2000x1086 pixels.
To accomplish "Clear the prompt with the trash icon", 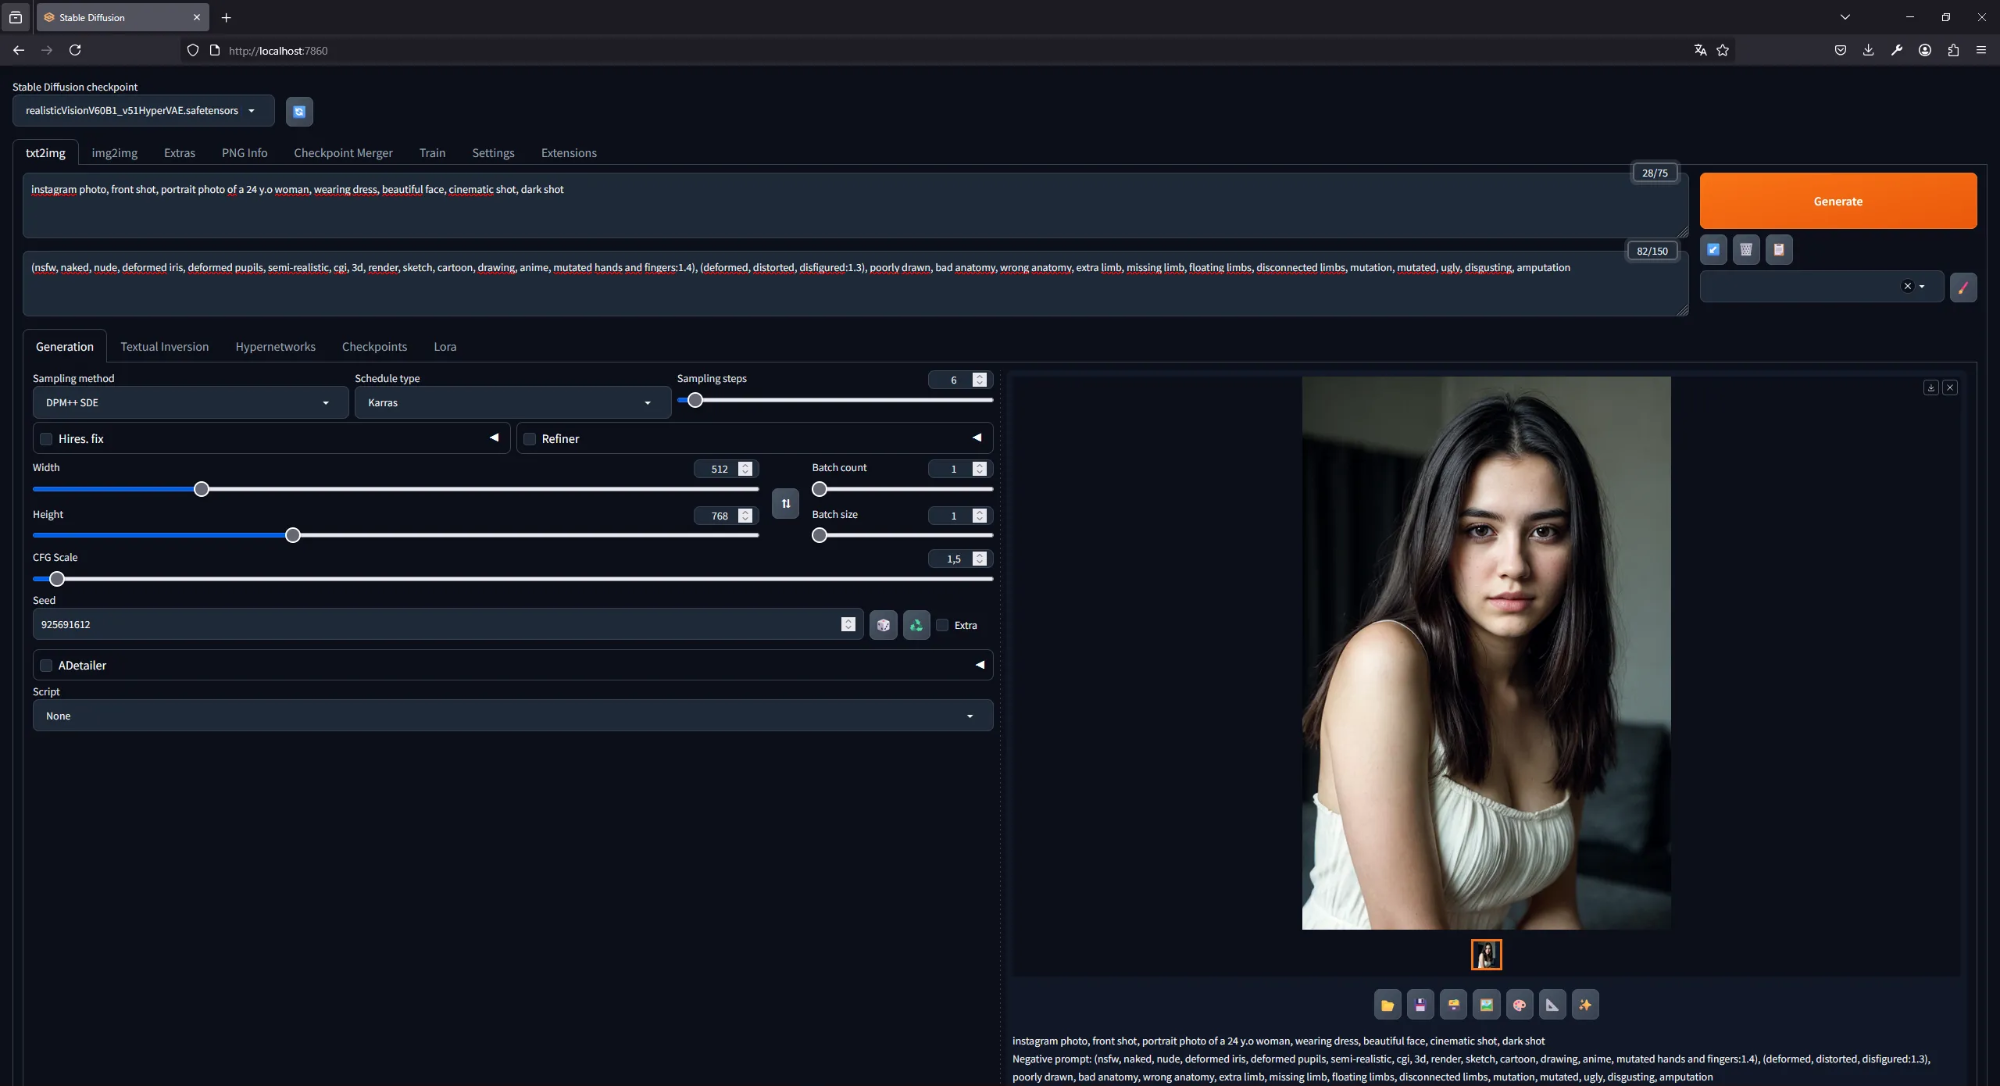I will pyautogui.click(x=1746, y=250).
